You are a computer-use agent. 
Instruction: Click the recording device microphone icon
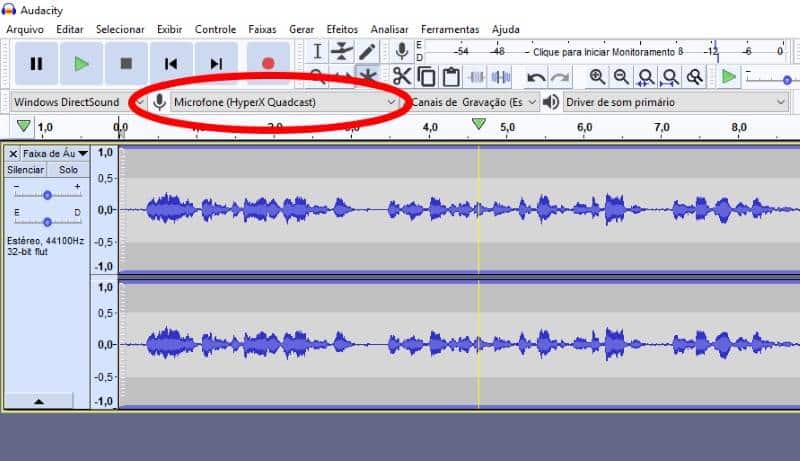point(159,102)
